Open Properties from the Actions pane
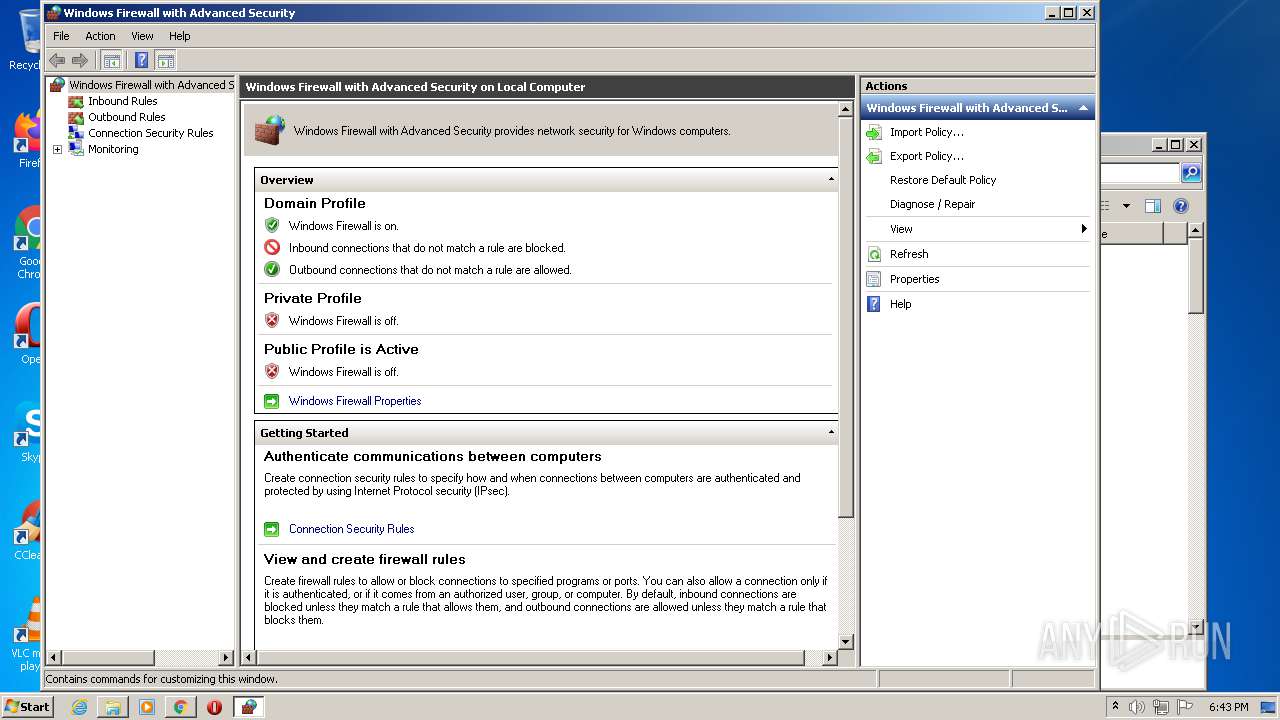 click(915, 279)
